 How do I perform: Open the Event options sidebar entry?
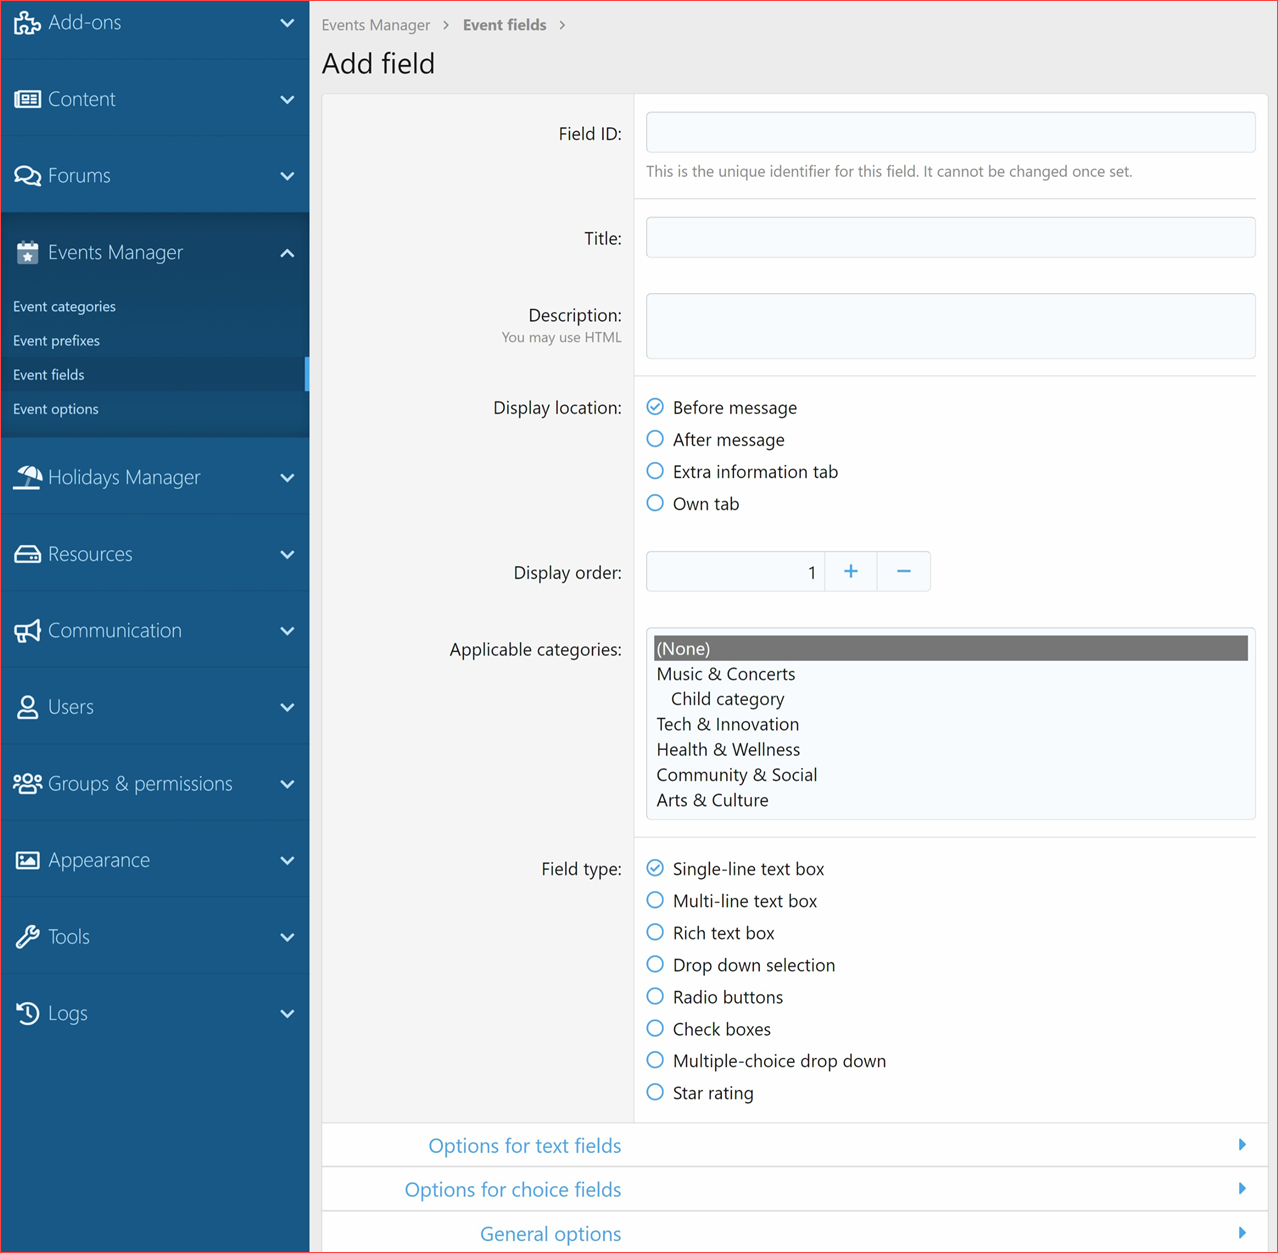[x=55, y=408]
